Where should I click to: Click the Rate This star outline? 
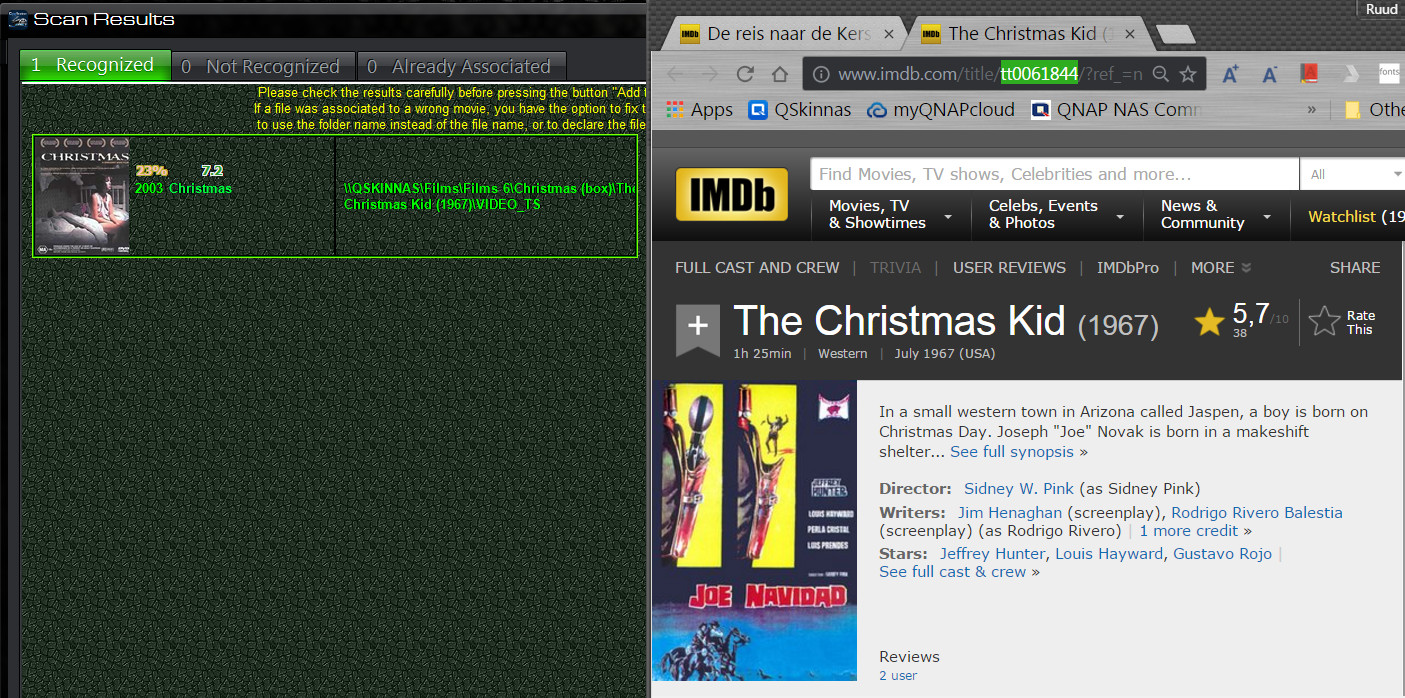click(1324, 321)
